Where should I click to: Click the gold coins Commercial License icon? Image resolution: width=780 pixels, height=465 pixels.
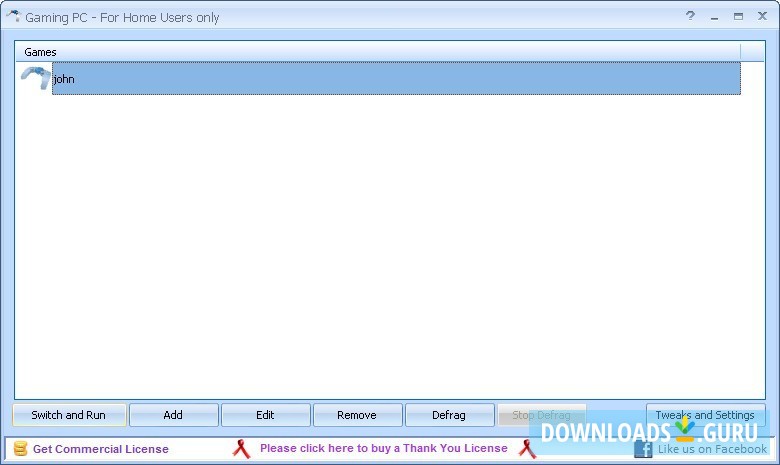(20, 448)
